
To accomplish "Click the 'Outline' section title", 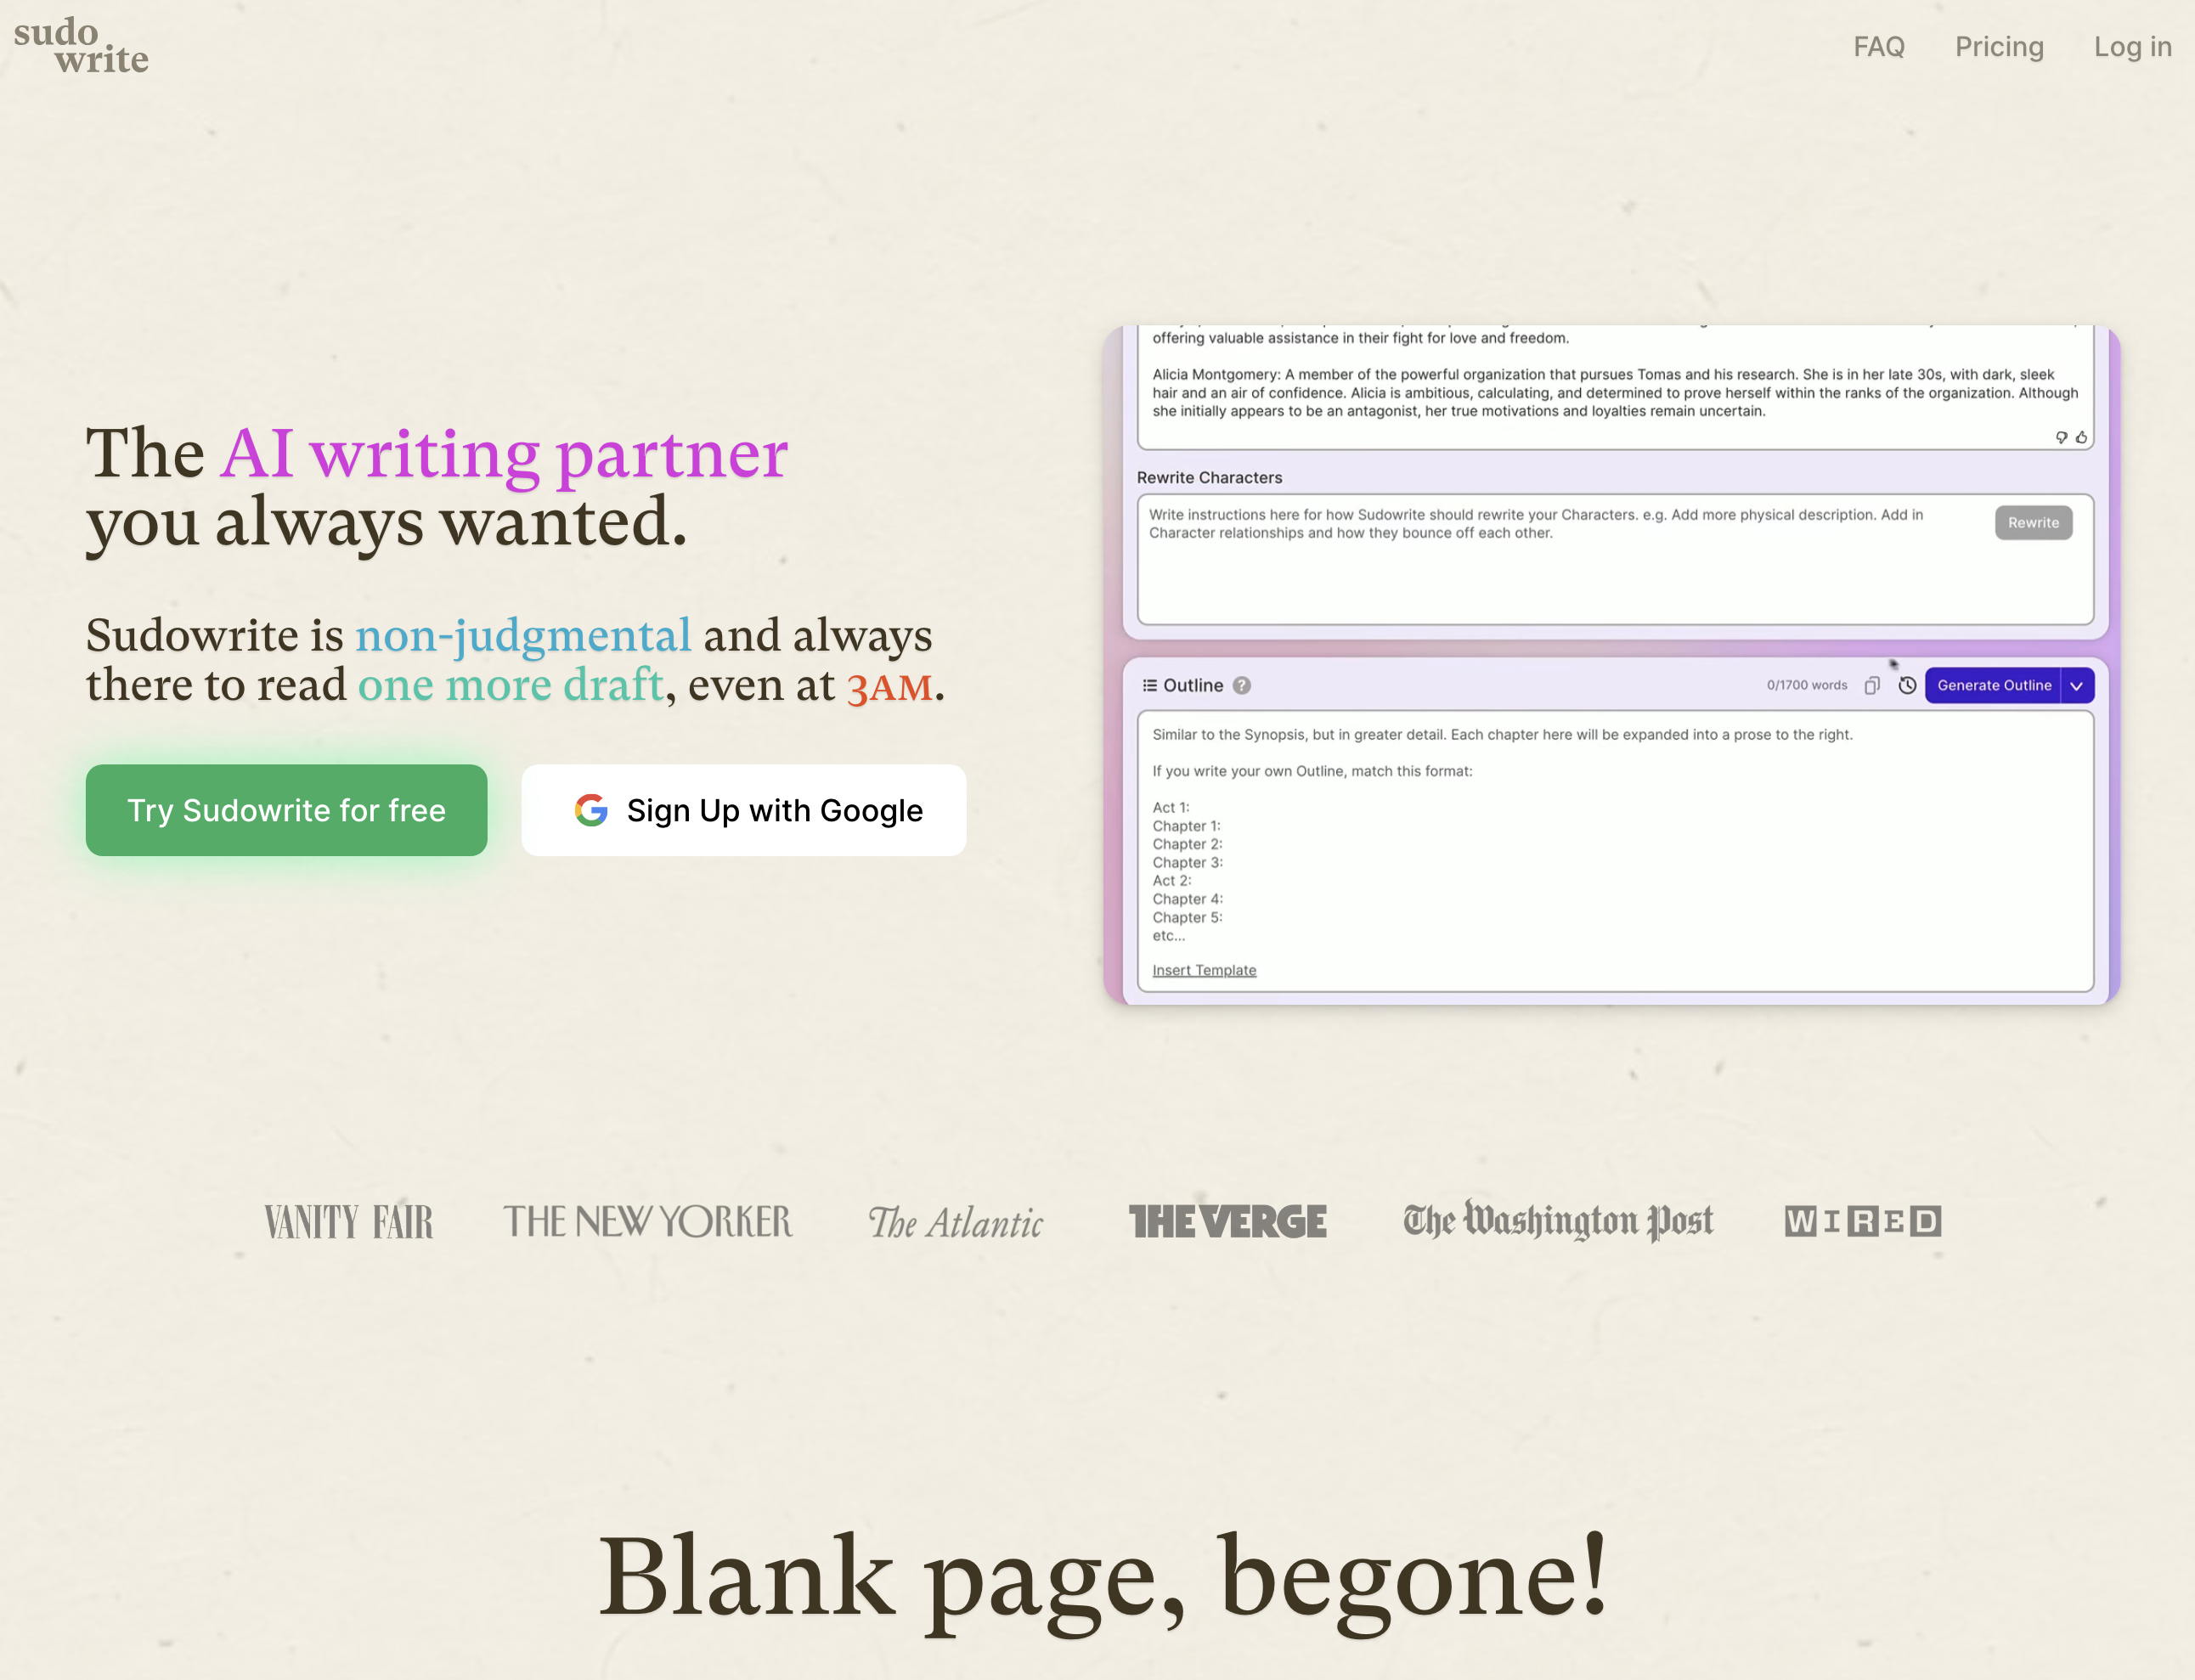I will 1193,686.
